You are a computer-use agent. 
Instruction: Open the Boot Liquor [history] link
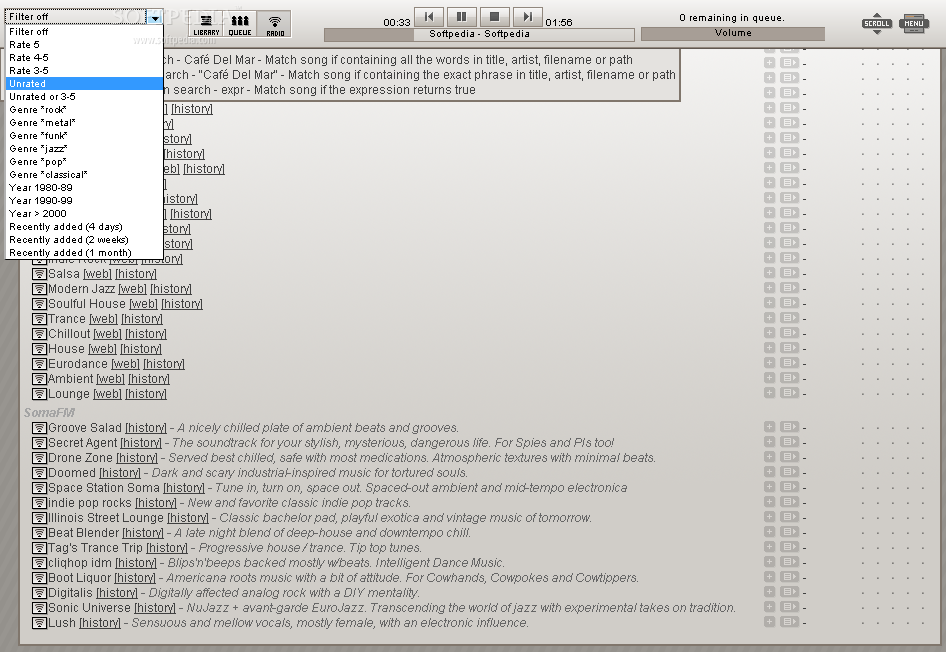coord(135,578)
